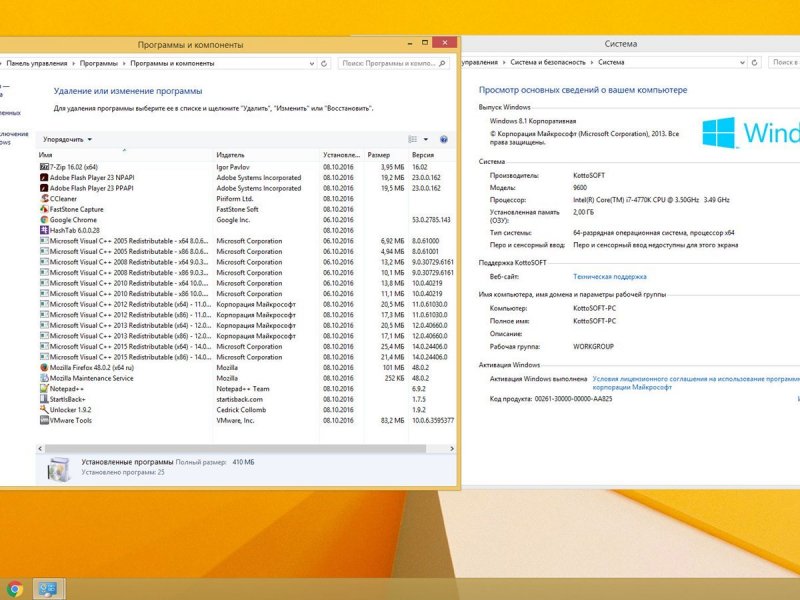The image size is (800, 600).
Task: Pick the FastStone Capture icon
Action: pyautogui.click(x=44, y=209)
